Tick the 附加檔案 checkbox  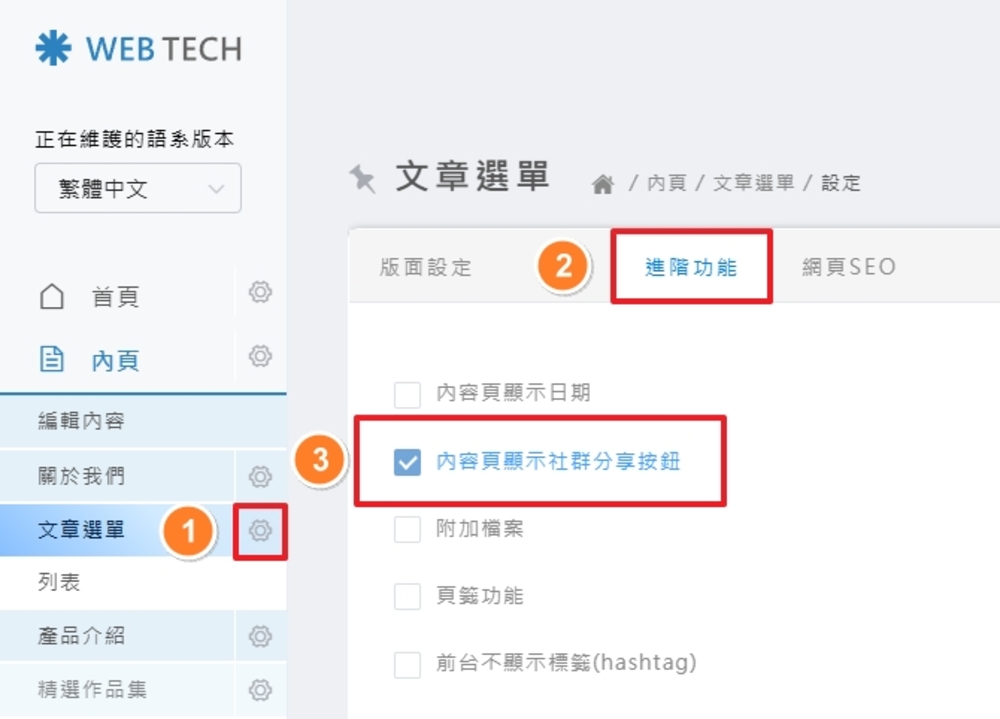407,529
